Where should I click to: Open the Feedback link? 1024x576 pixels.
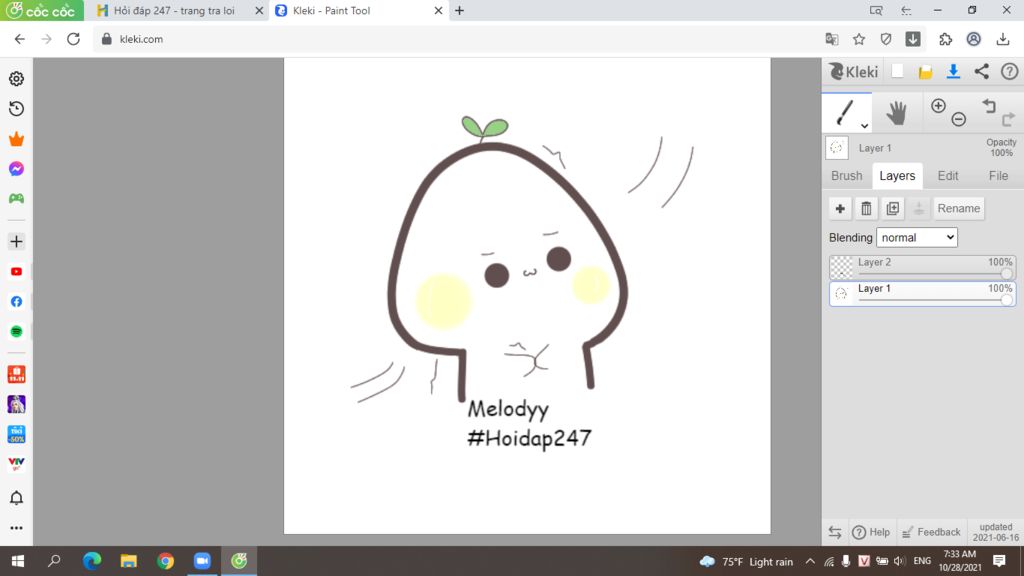pyautogui.click(x=931, y=532)
